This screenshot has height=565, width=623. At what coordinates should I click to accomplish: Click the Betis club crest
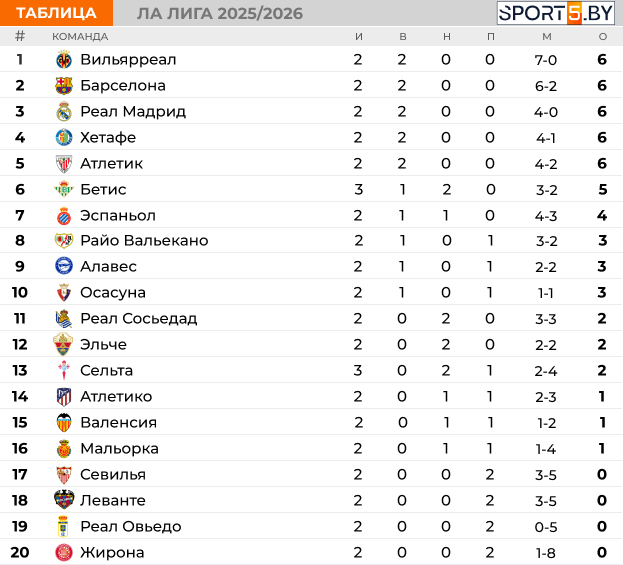coord(64,189)
